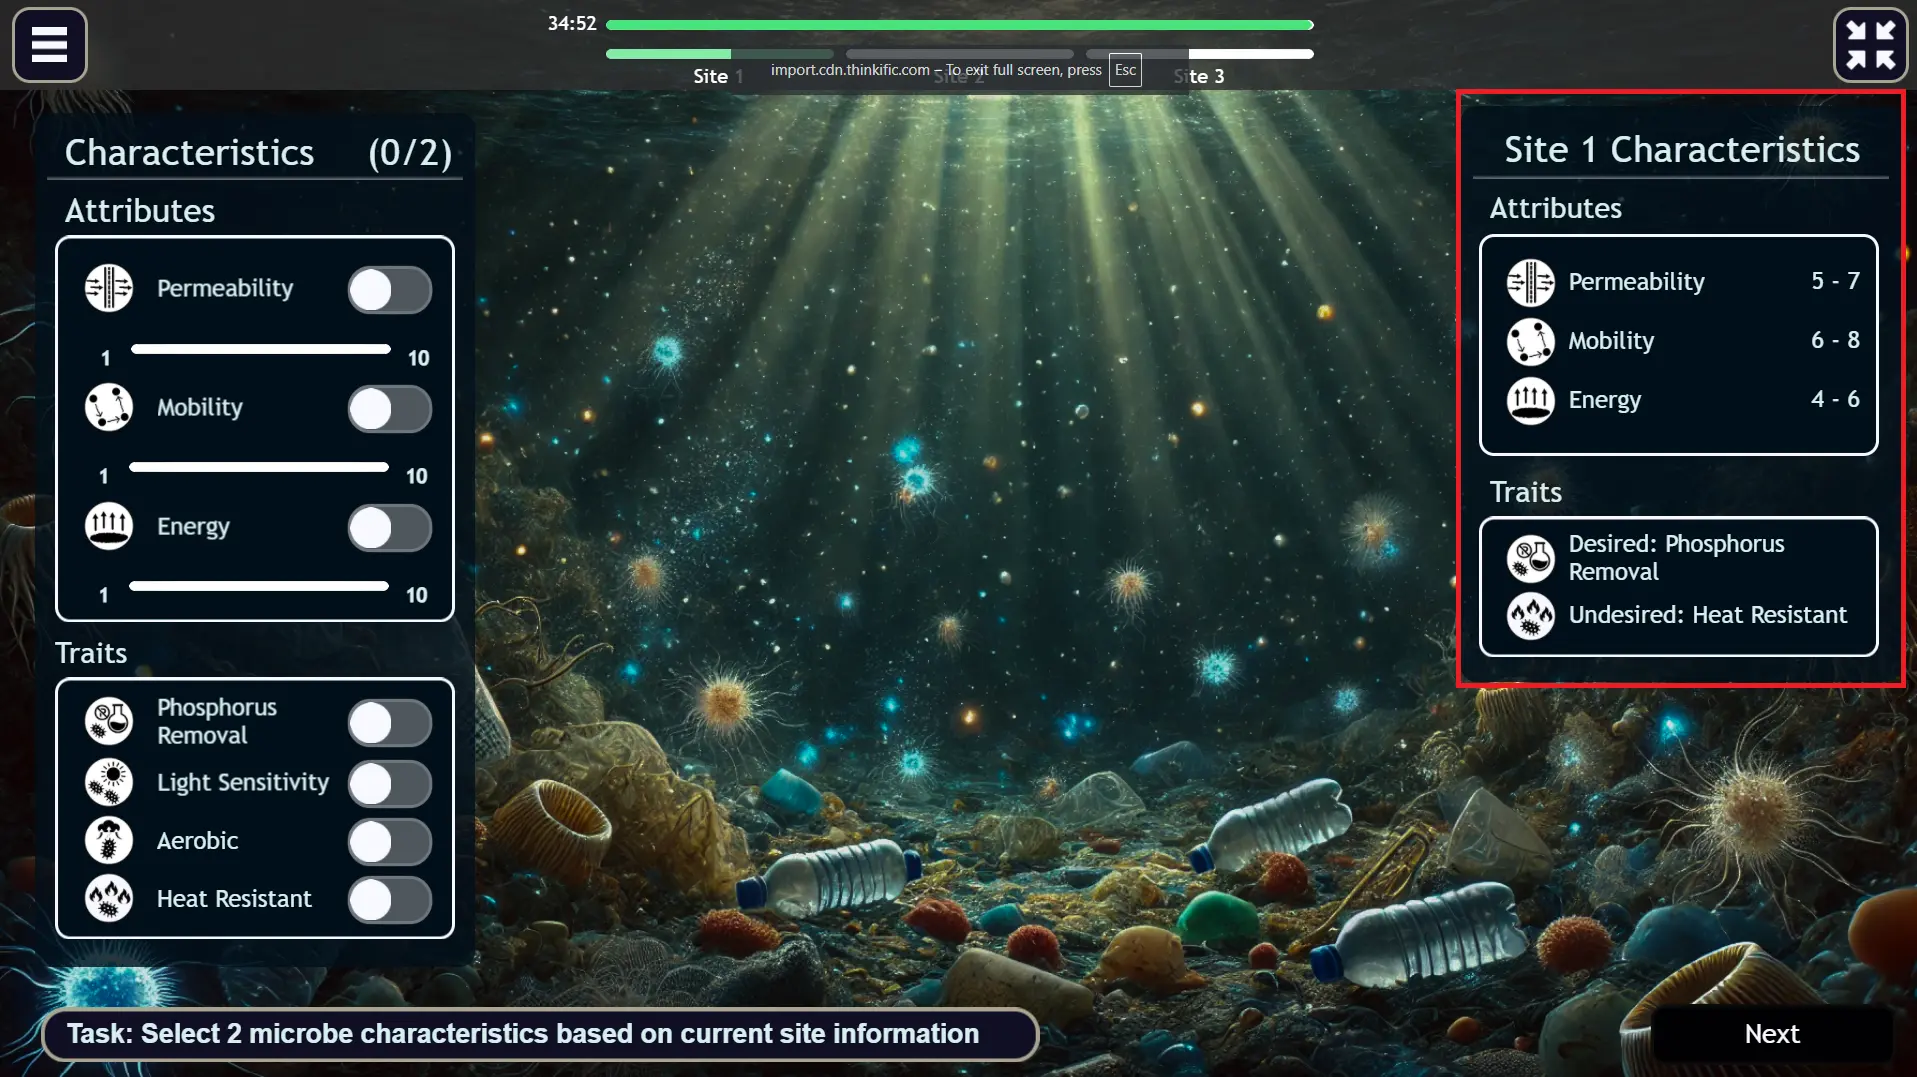This screenshot has height=1077, width=1917.
Task: Click the Light Sensitivity trait icon
Action: [x=109, y=782]
